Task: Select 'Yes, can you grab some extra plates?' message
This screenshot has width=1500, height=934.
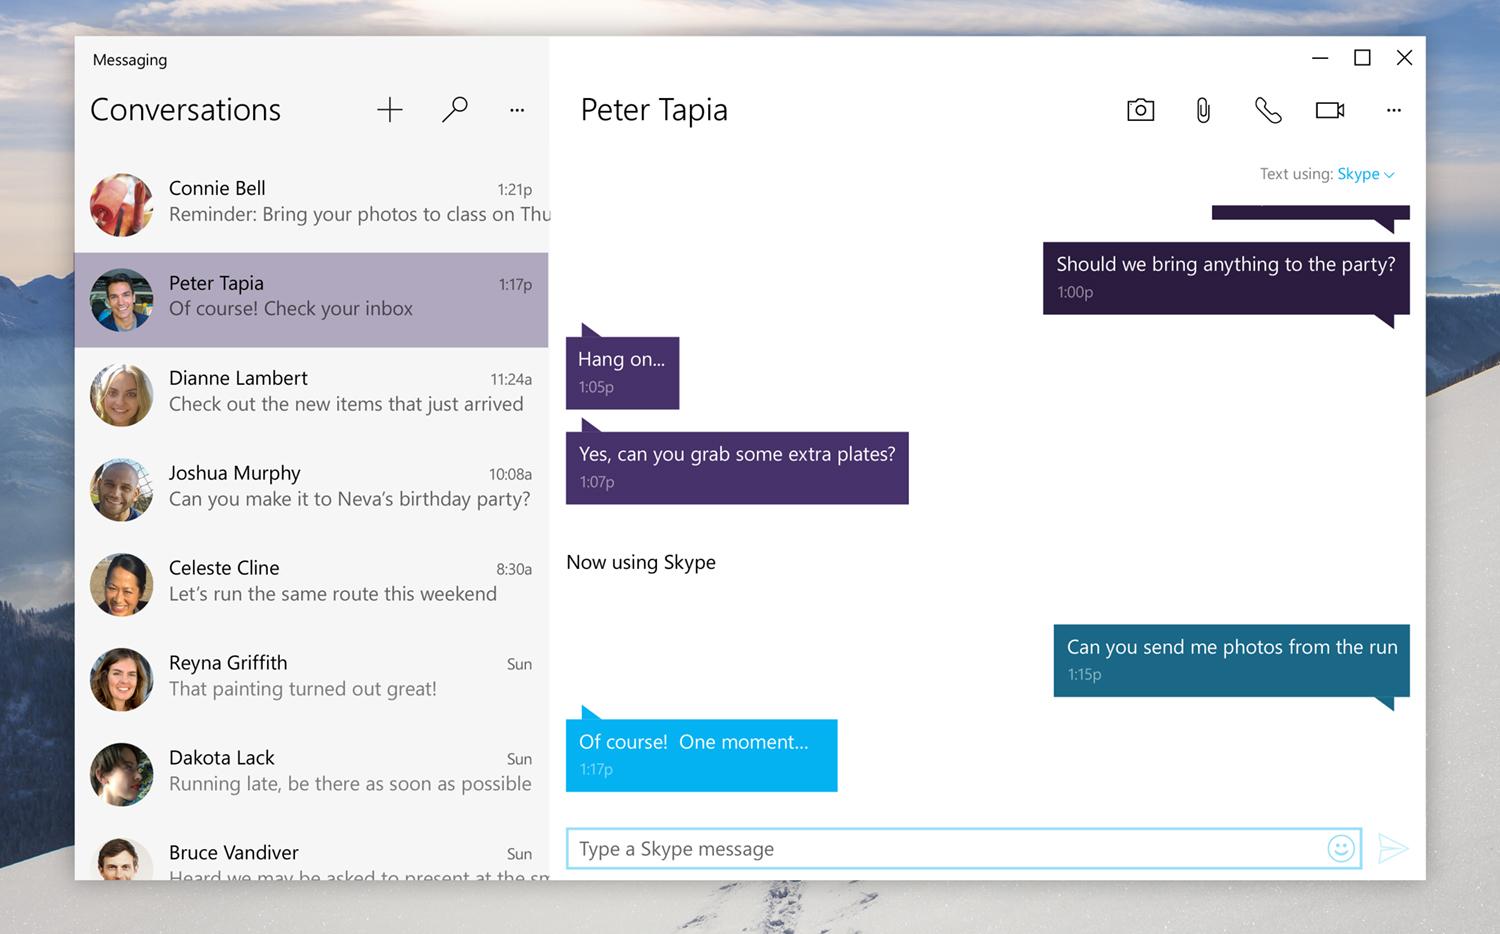Action: point(737,467)
